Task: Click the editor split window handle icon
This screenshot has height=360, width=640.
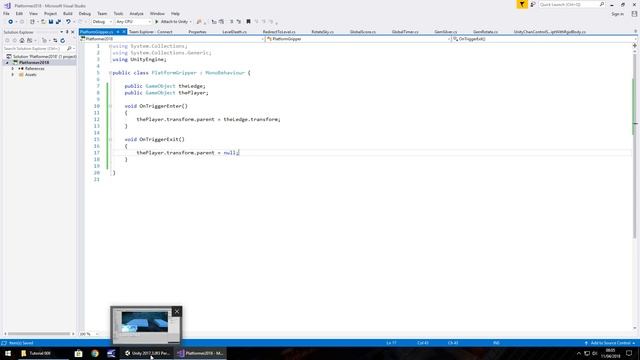Action: point(635,46)
